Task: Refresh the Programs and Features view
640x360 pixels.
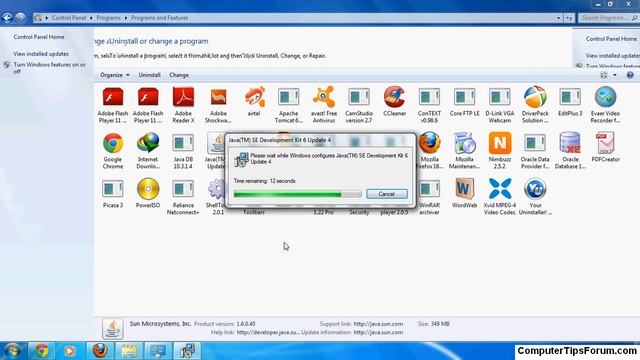Action: 569,18
